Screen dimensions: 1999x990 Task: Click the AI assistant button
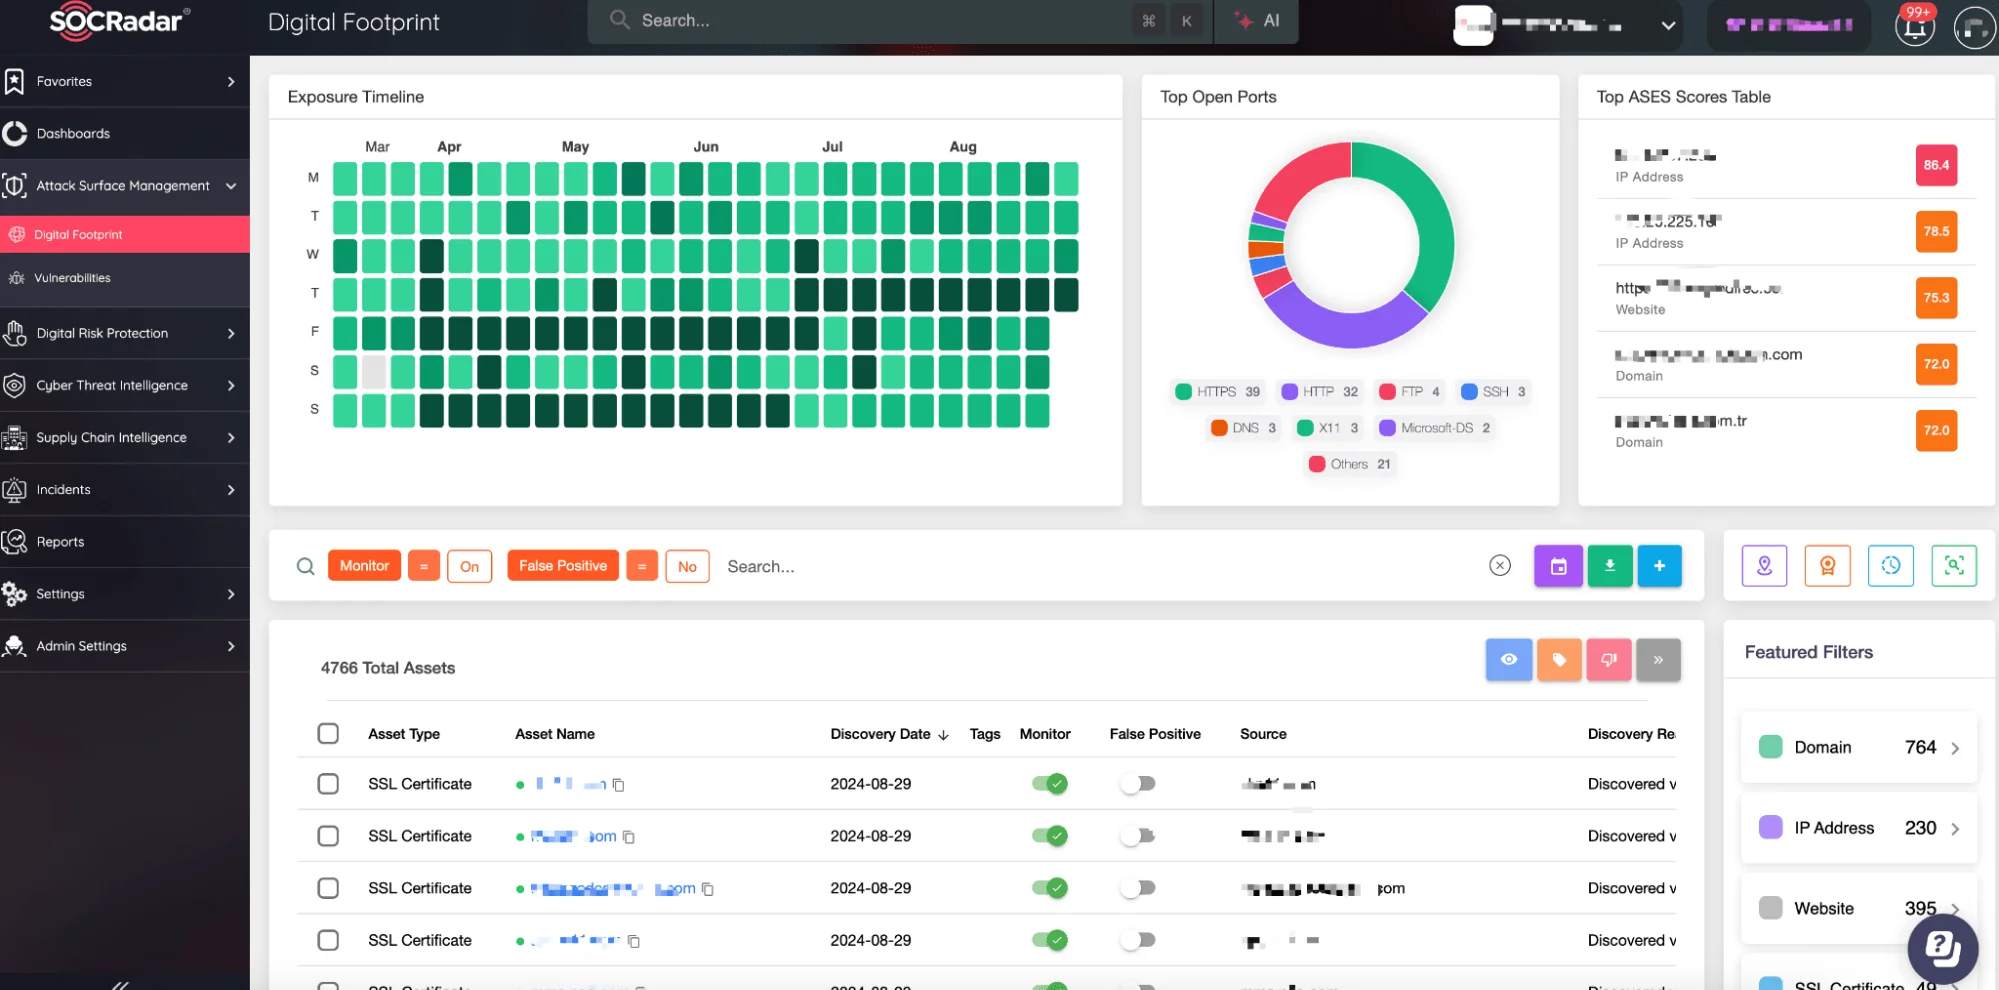[x=1257, y=21]
